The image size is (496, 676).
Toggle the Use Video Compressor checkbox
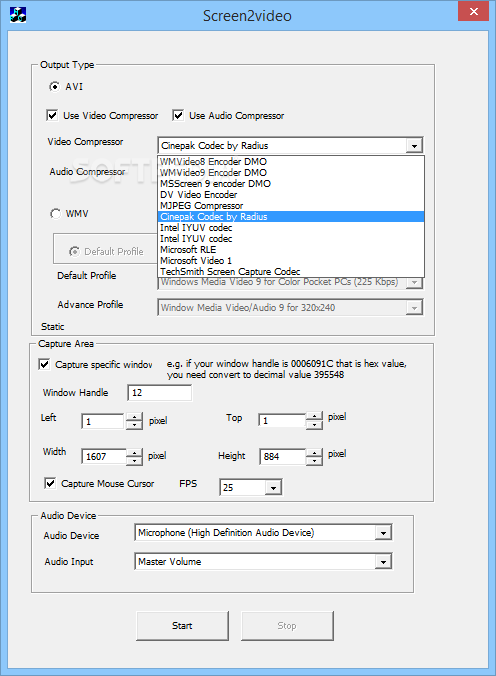52,115
